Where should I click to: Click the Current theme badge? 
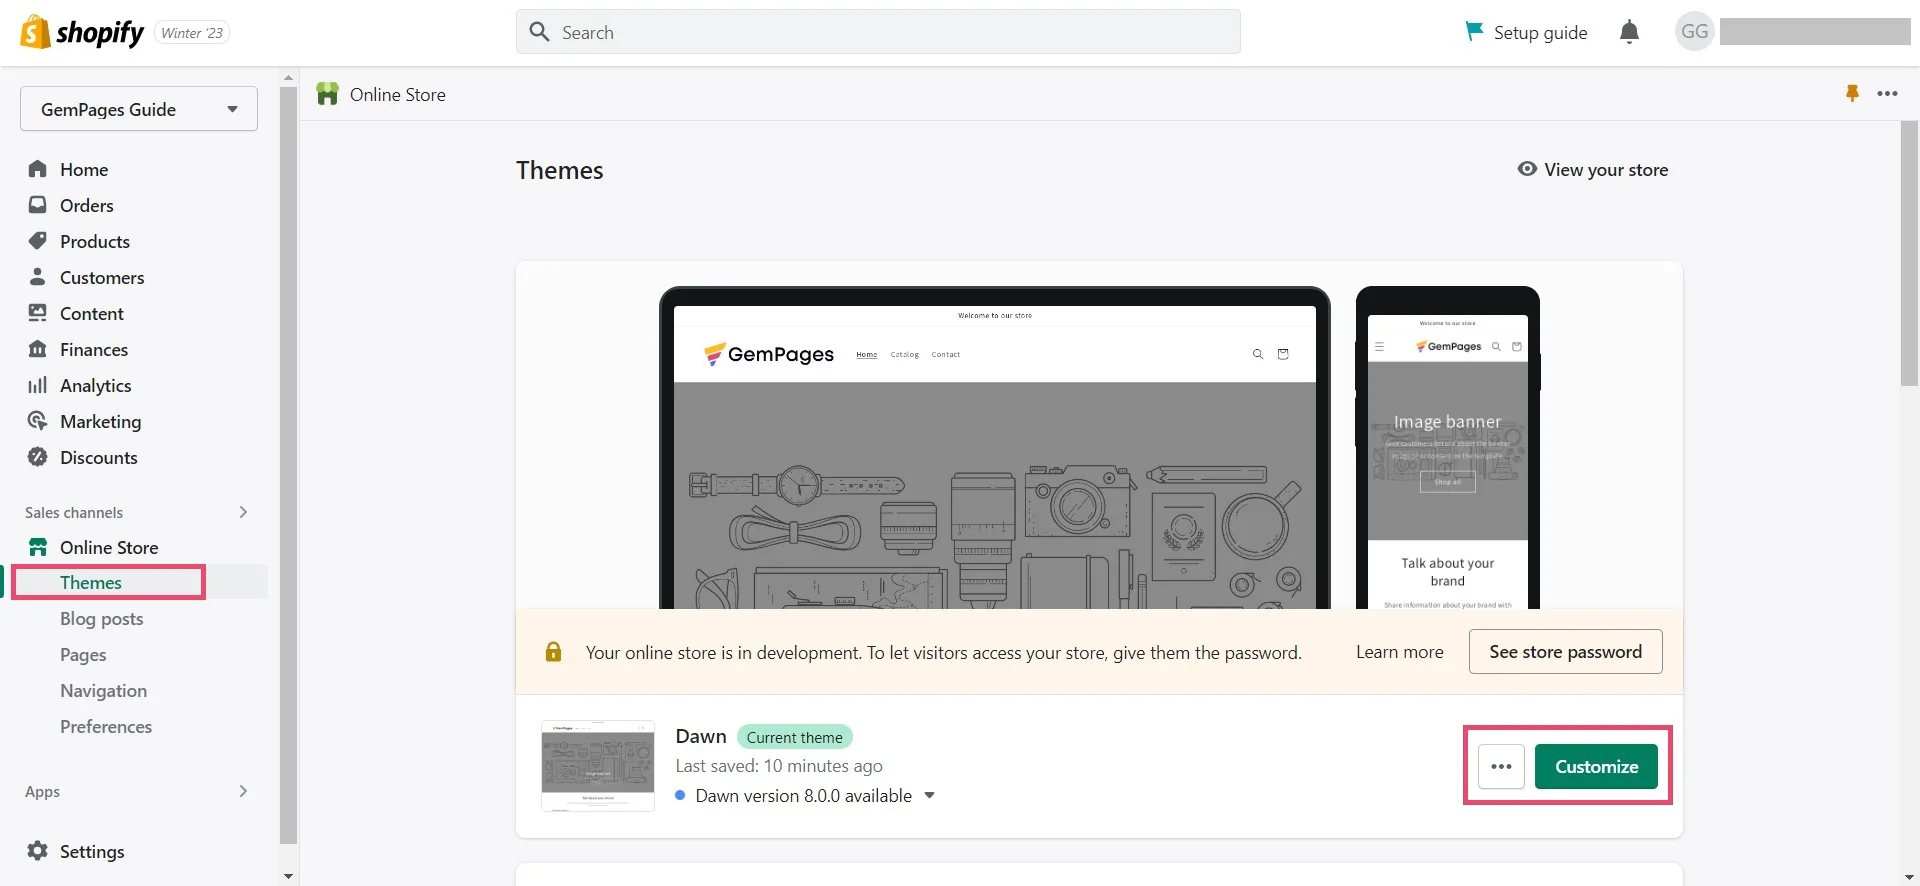coord(794,737)
